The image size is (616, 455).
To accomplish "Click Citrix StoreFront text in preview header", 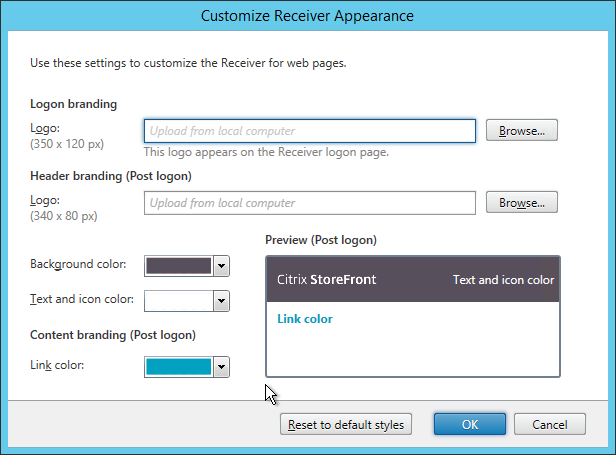I will [x=326, y=280].
